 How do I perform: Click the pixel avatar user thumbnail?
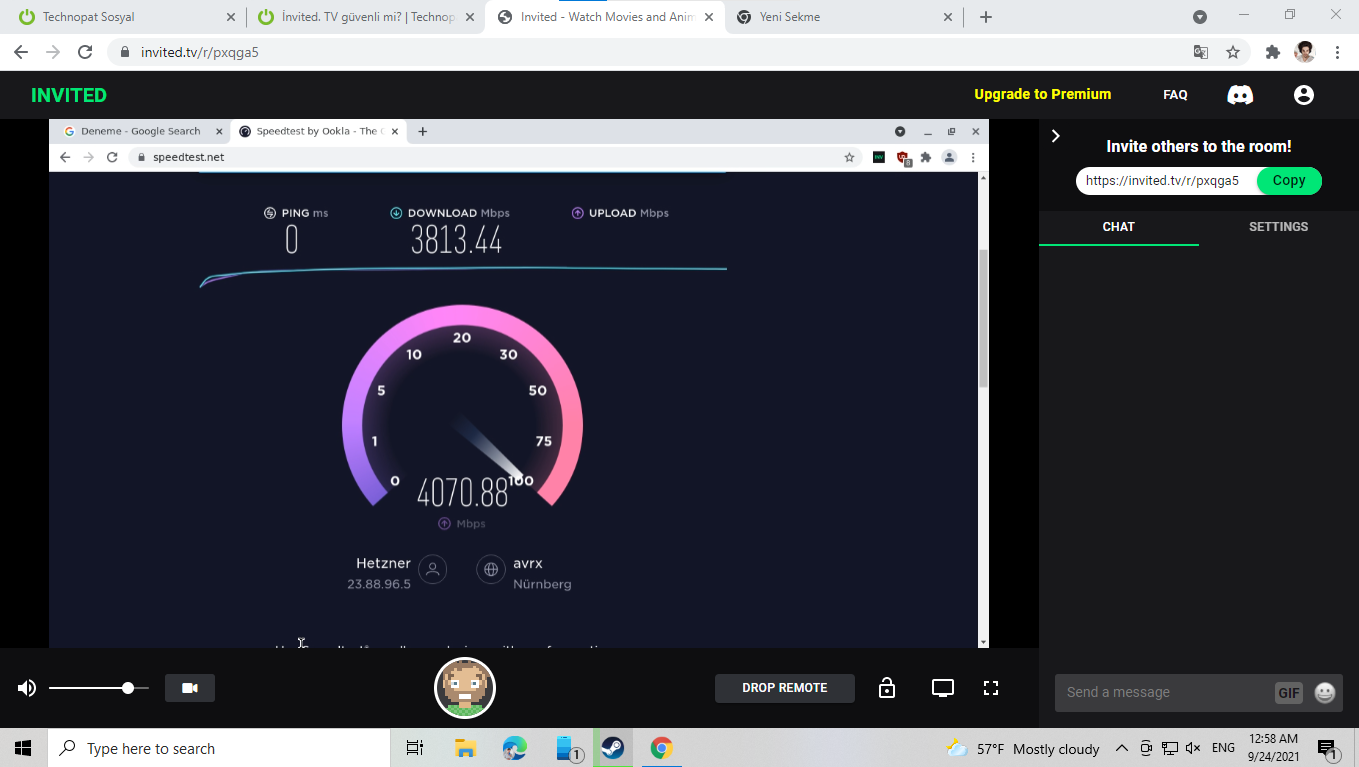tap(465, 688)
